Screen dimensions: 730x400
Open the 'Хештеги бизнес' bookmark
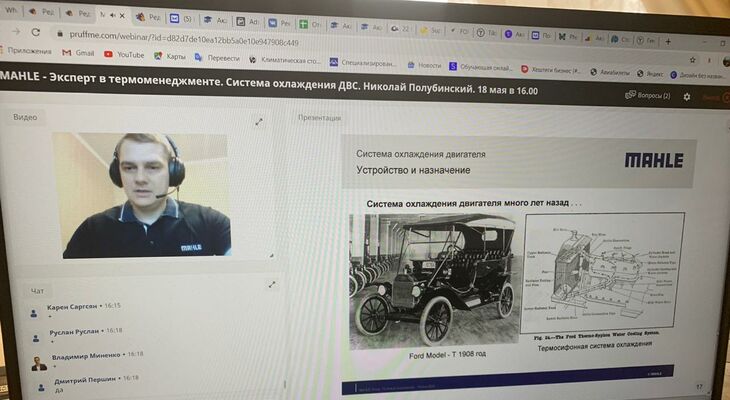coord(551,70)
